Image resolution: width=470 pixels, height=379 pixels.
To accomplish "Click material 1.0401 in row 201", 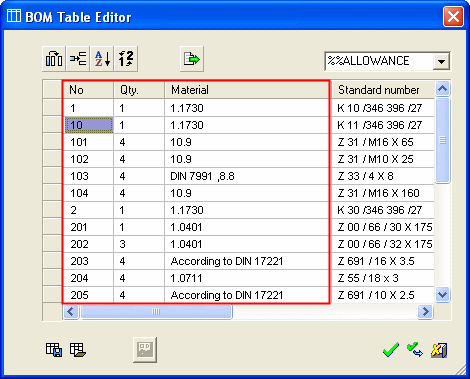I will point(247,227).
